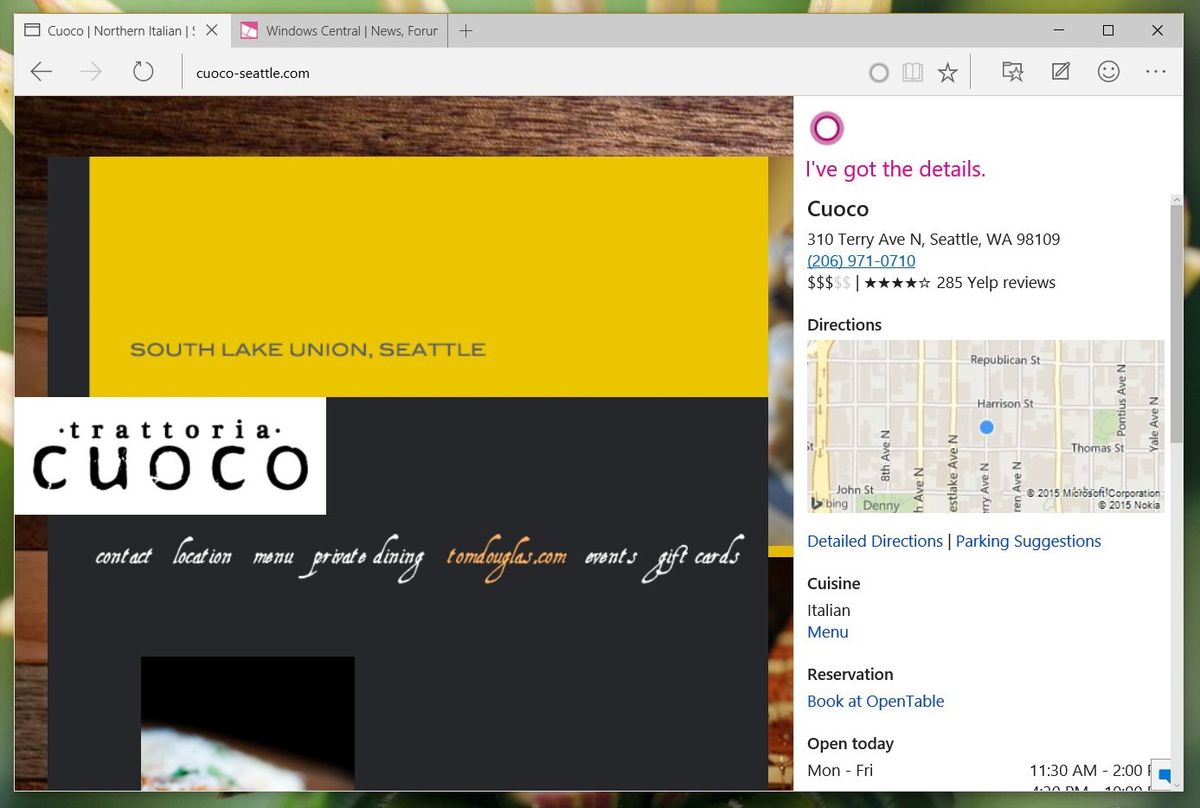Open a new browser tab

(x=465, y=30)
